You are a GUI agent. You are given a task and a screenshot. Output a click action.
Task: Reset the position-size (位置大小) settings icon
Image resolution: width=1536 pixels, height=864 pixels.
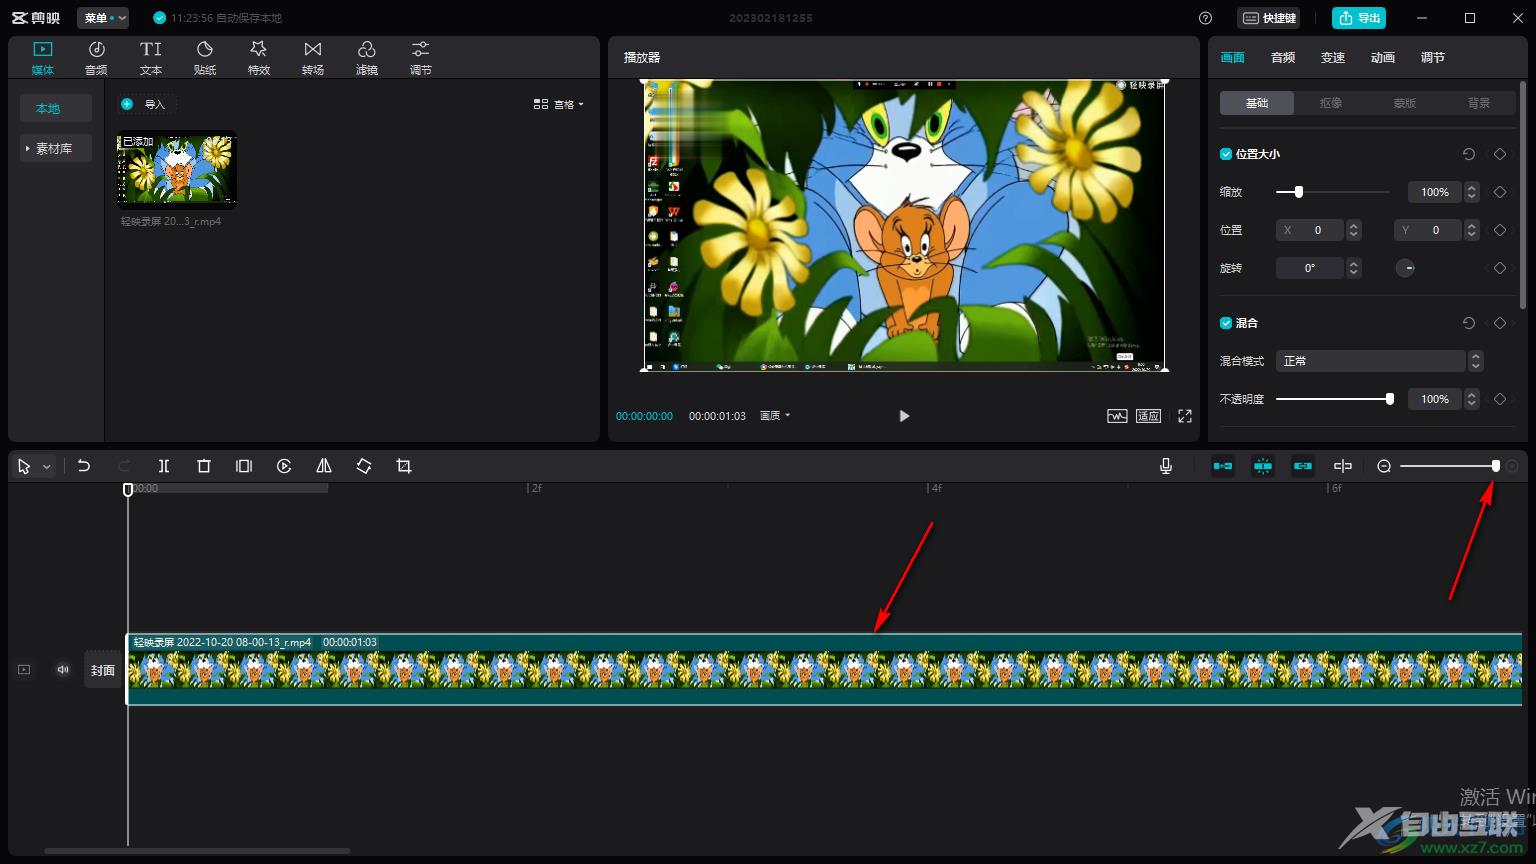(x=1469, y=154)
